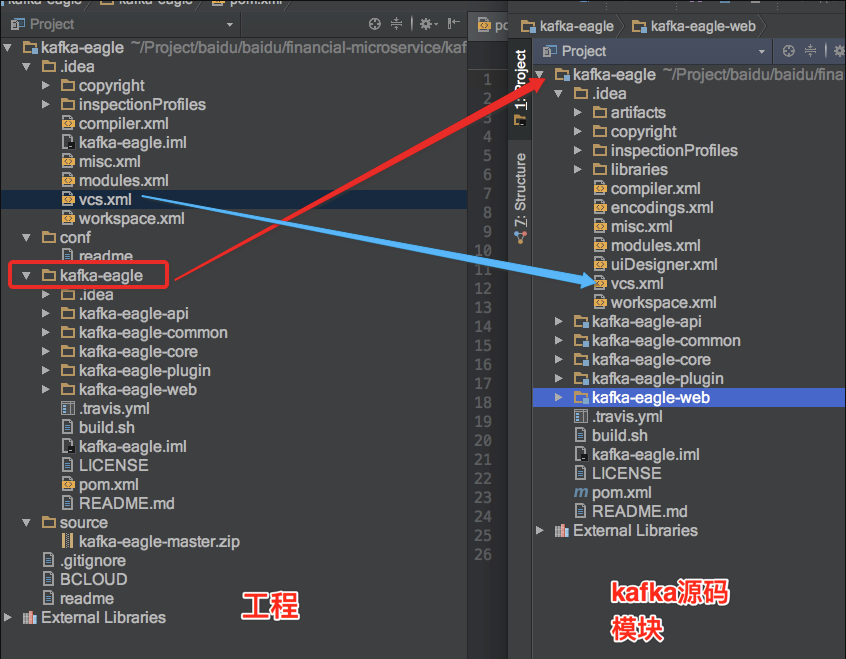Select misc.xml in left panel
Image resolution: width=846 pixels, height=659 pixels.
pyautogui.click(x=101, y=161)
